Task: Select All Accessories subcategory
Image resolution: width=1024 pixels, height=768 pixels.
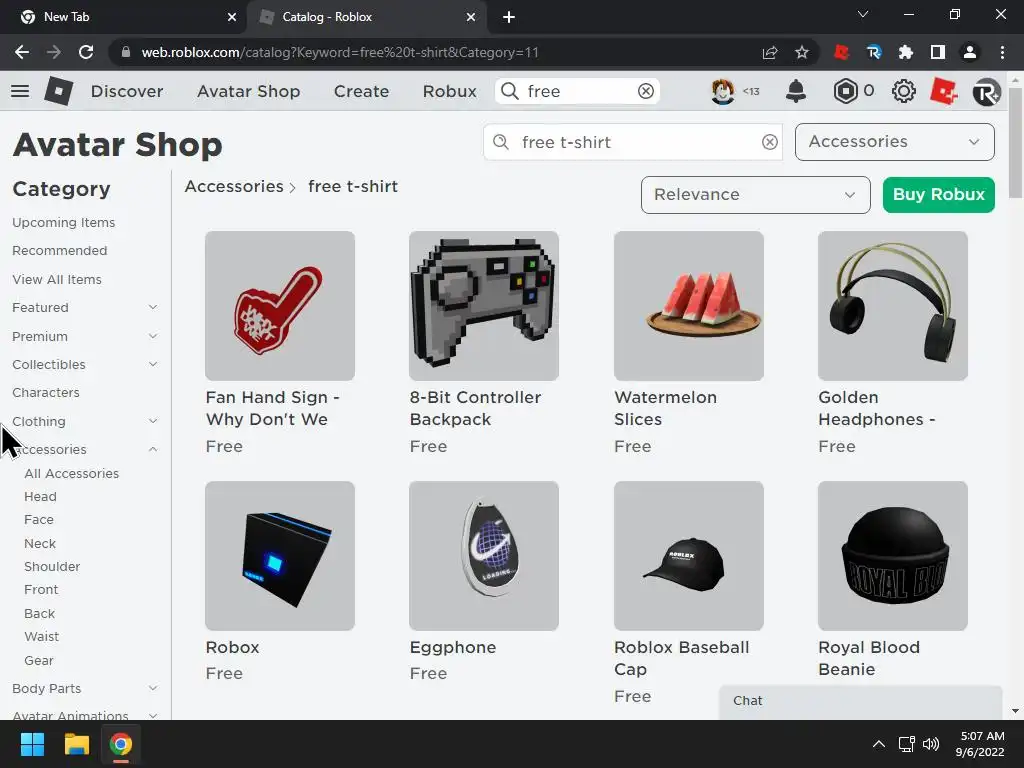Action: coord(72,473)
